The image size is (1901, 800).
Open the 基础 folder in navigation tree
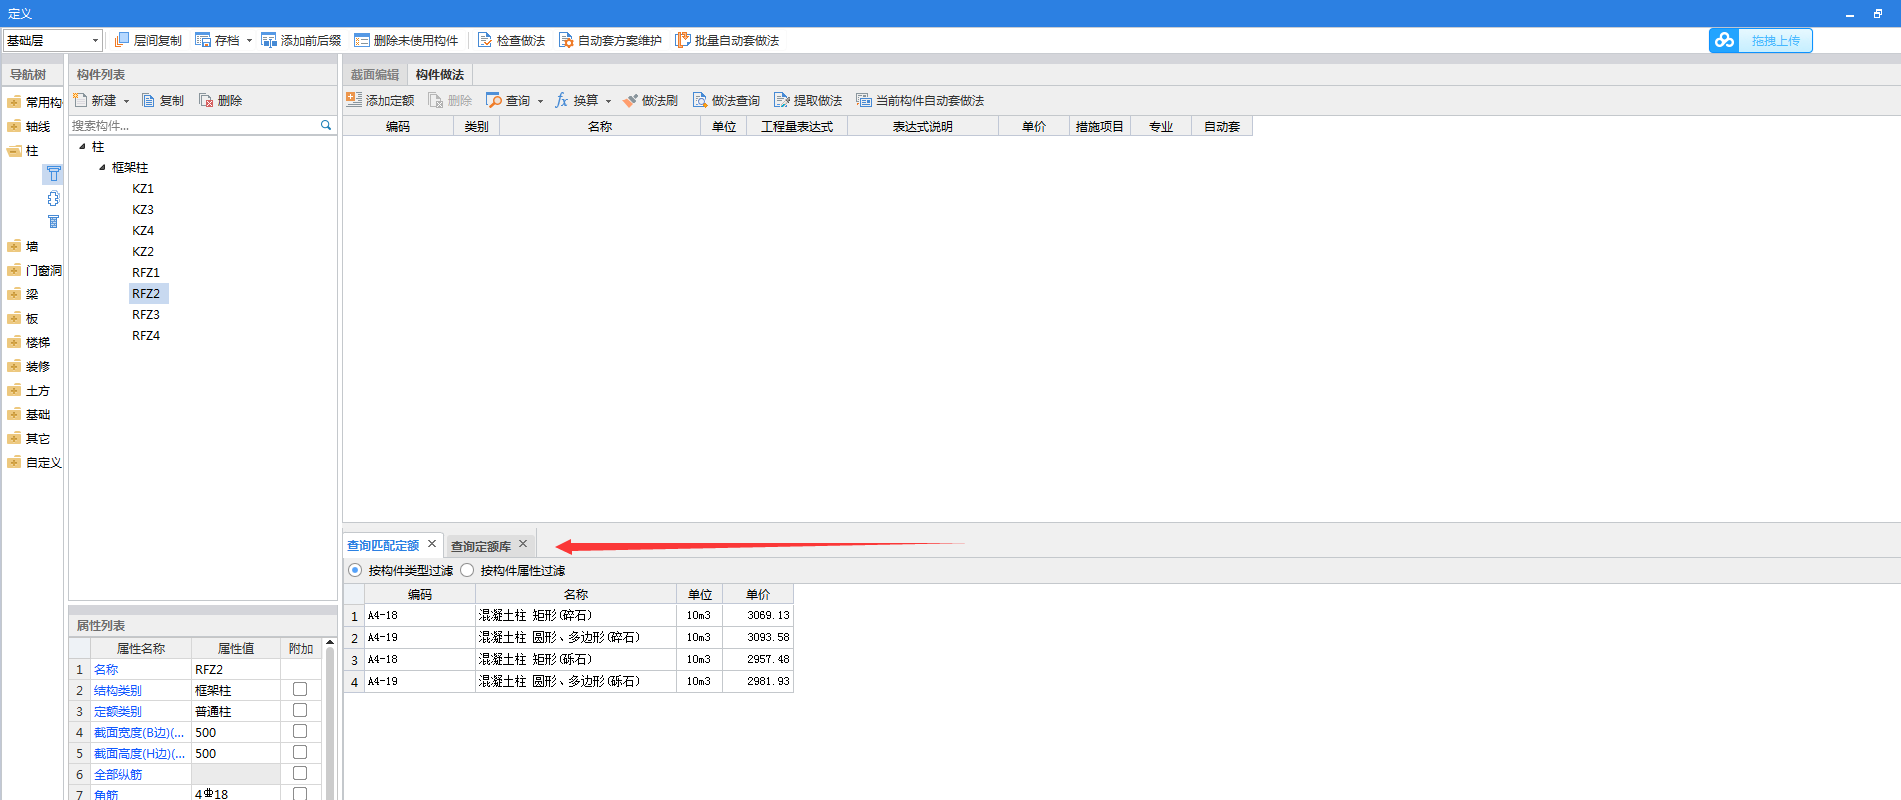pos(14,414)
